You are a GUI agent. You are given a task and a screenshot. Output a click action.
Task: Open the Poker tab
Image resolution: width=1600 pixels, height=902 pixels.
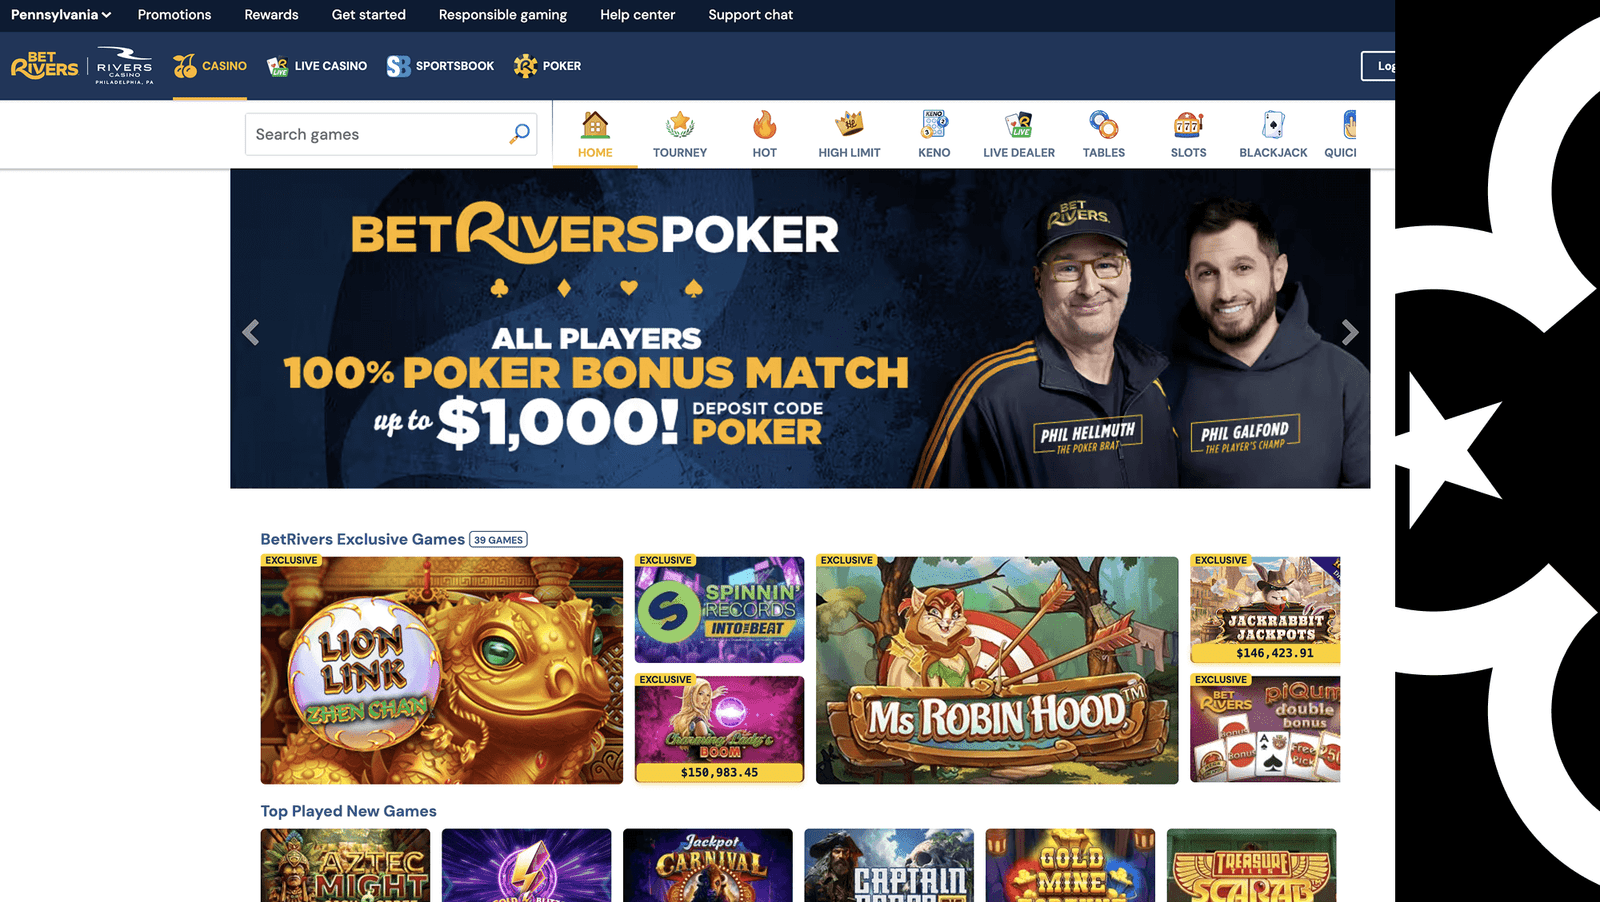(x=547, y=66)
